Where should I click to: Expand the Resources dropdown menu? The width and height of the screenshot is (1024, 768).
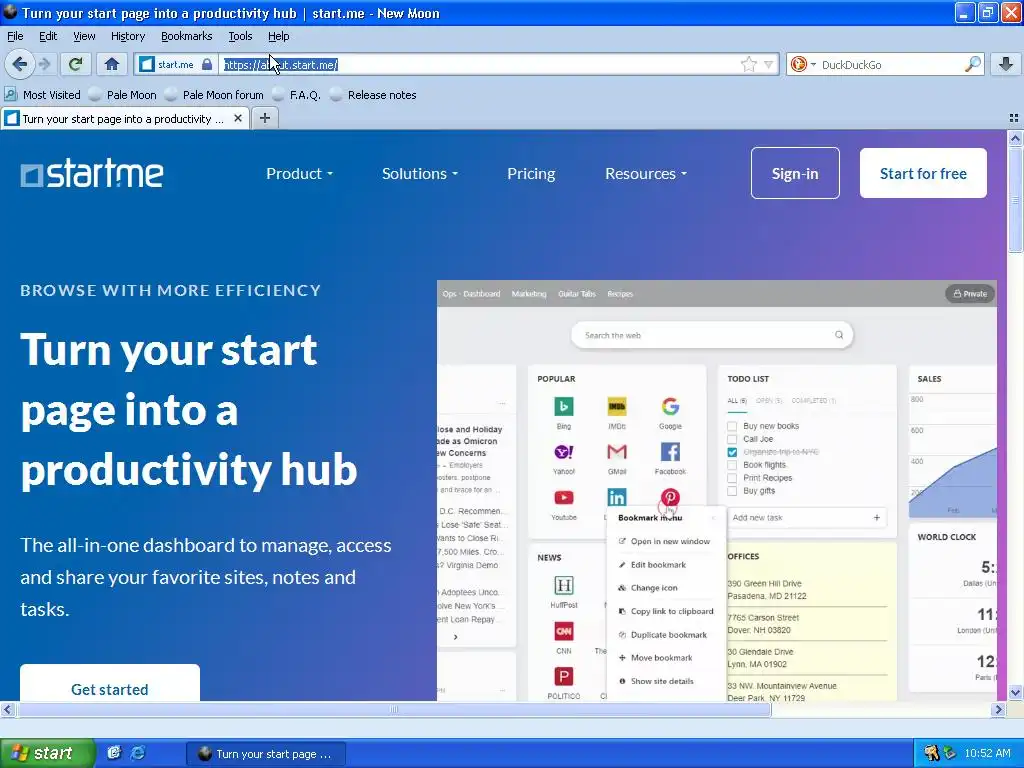click(646, 174)
